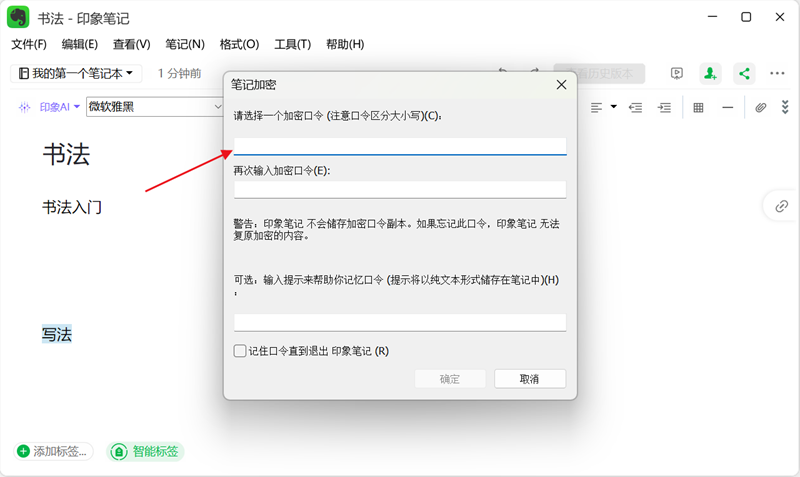Open the 编辑(E) menu
800x477 pixels.
[x=80, y=44]
